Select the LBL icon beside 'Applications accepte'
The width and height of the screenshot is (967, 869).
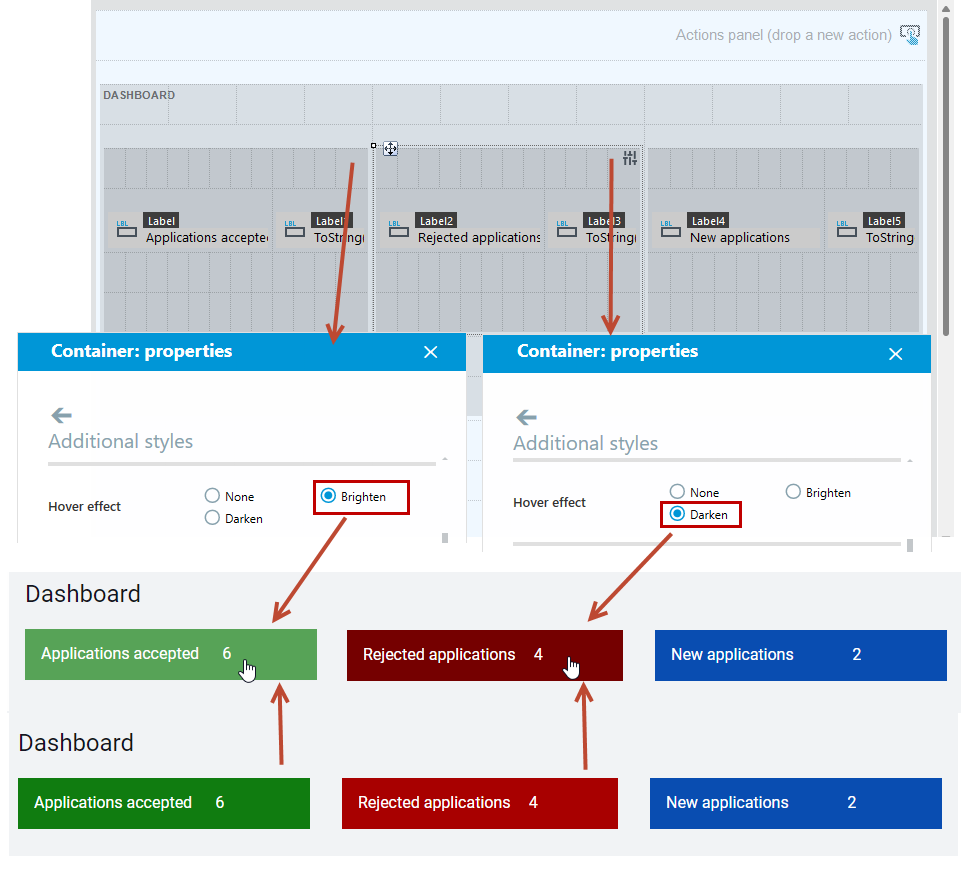click(126, 229)
